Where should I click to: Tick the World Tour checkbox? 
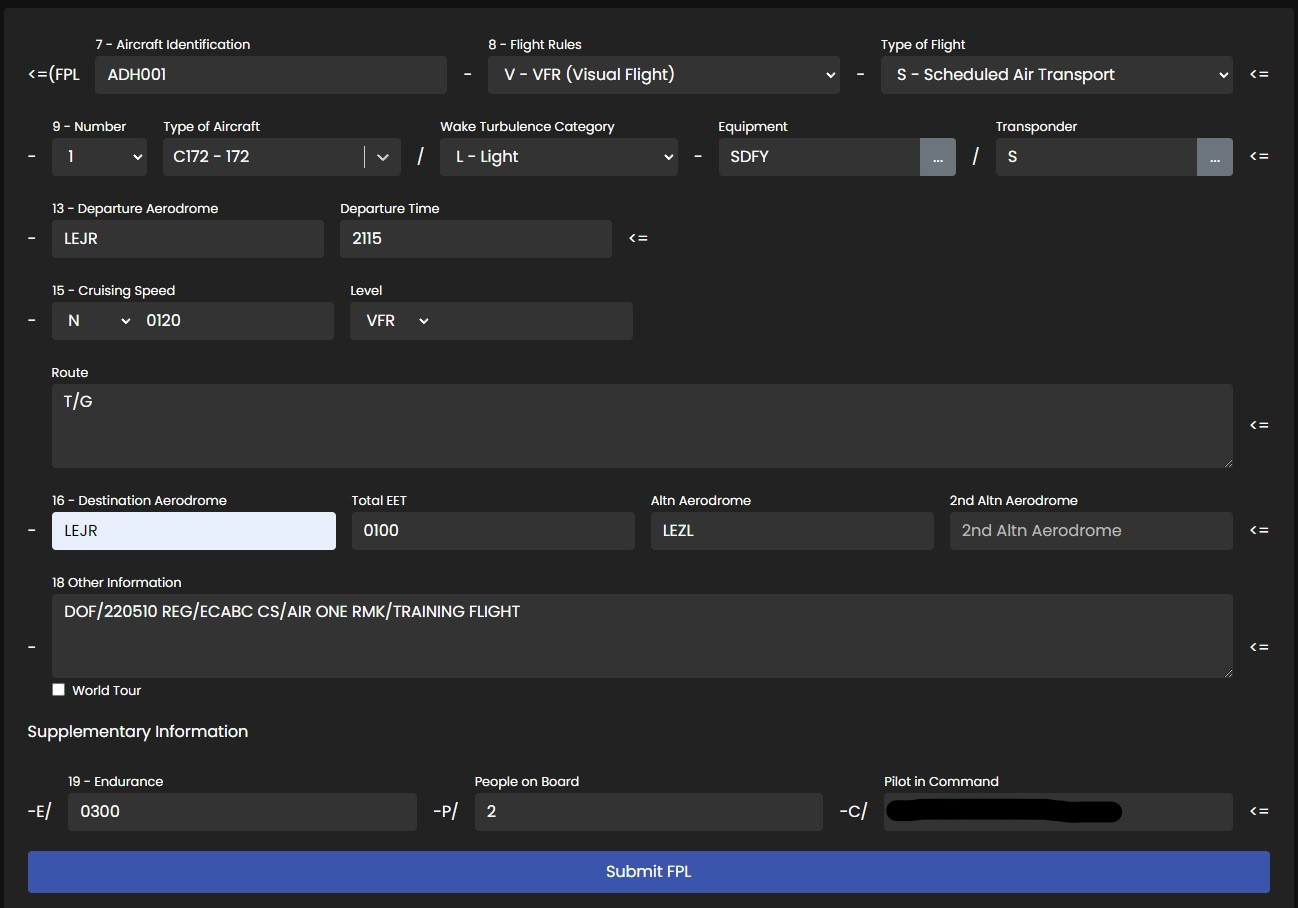pos(58,690)
